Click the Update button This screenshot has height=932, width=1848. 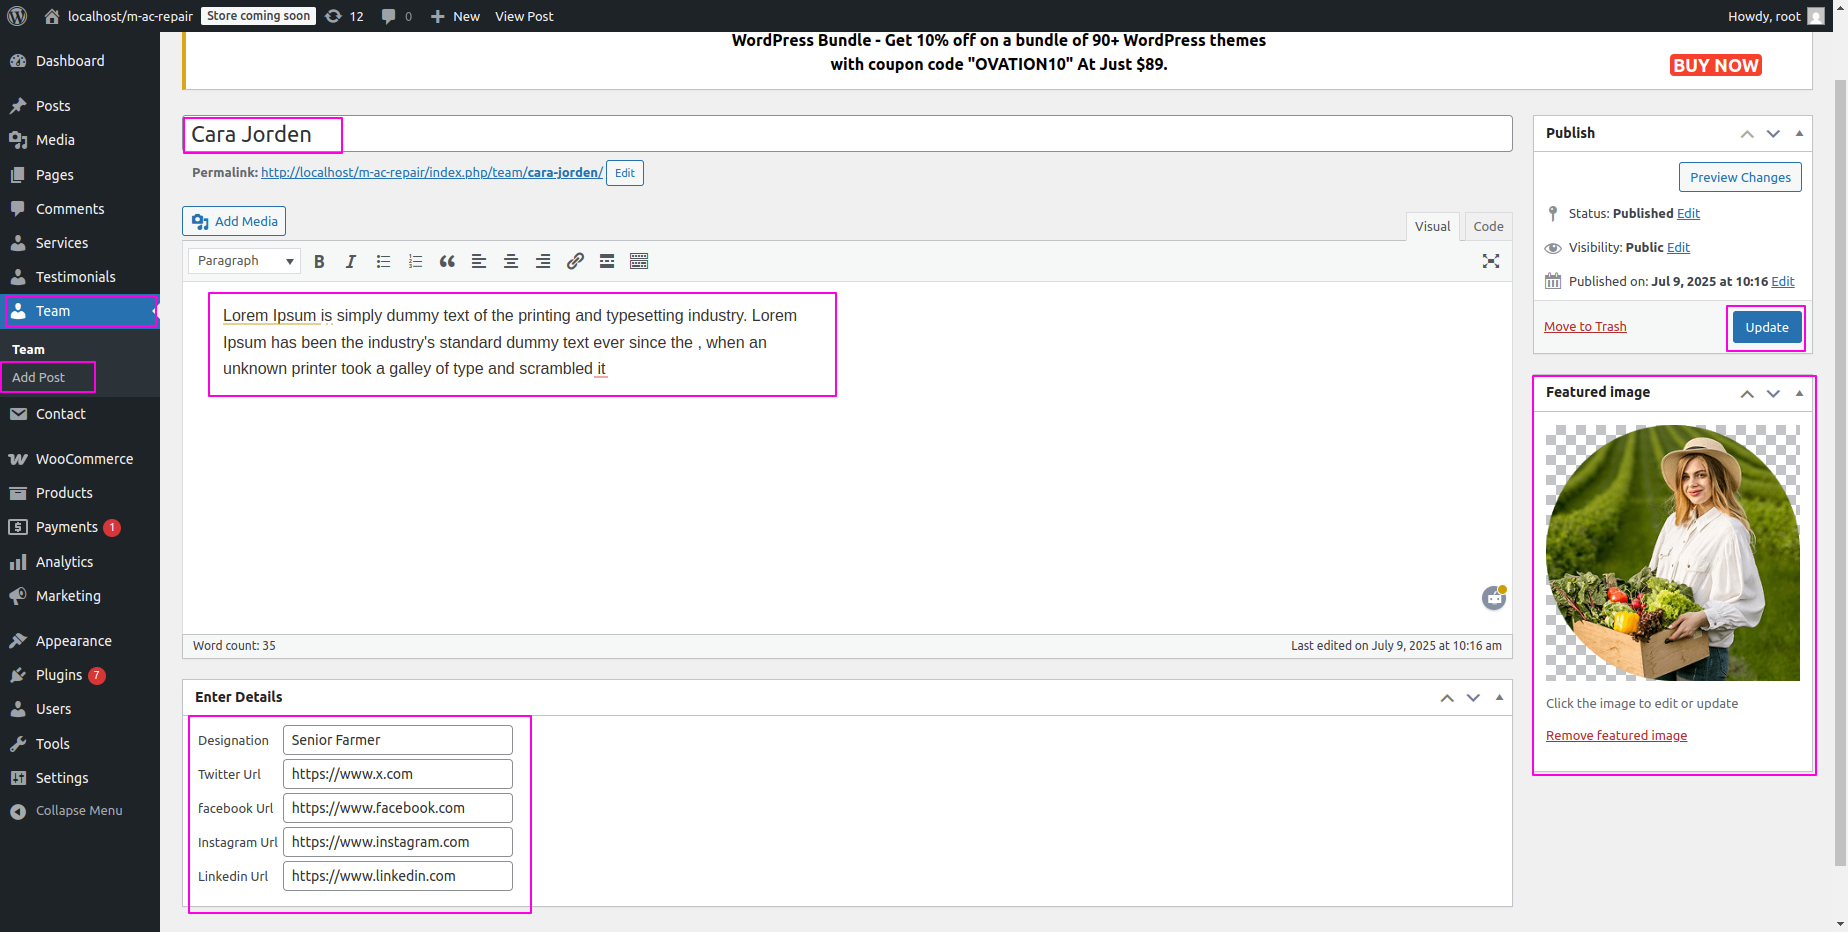click(x=1767, y=327)
